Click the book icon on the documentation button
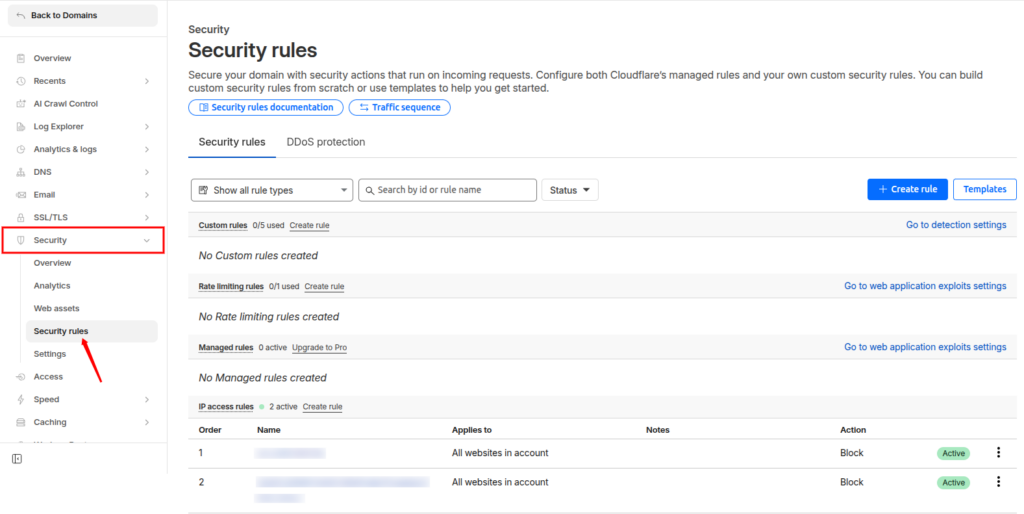Screen dimensions: 1024x514 pos(204,107)
